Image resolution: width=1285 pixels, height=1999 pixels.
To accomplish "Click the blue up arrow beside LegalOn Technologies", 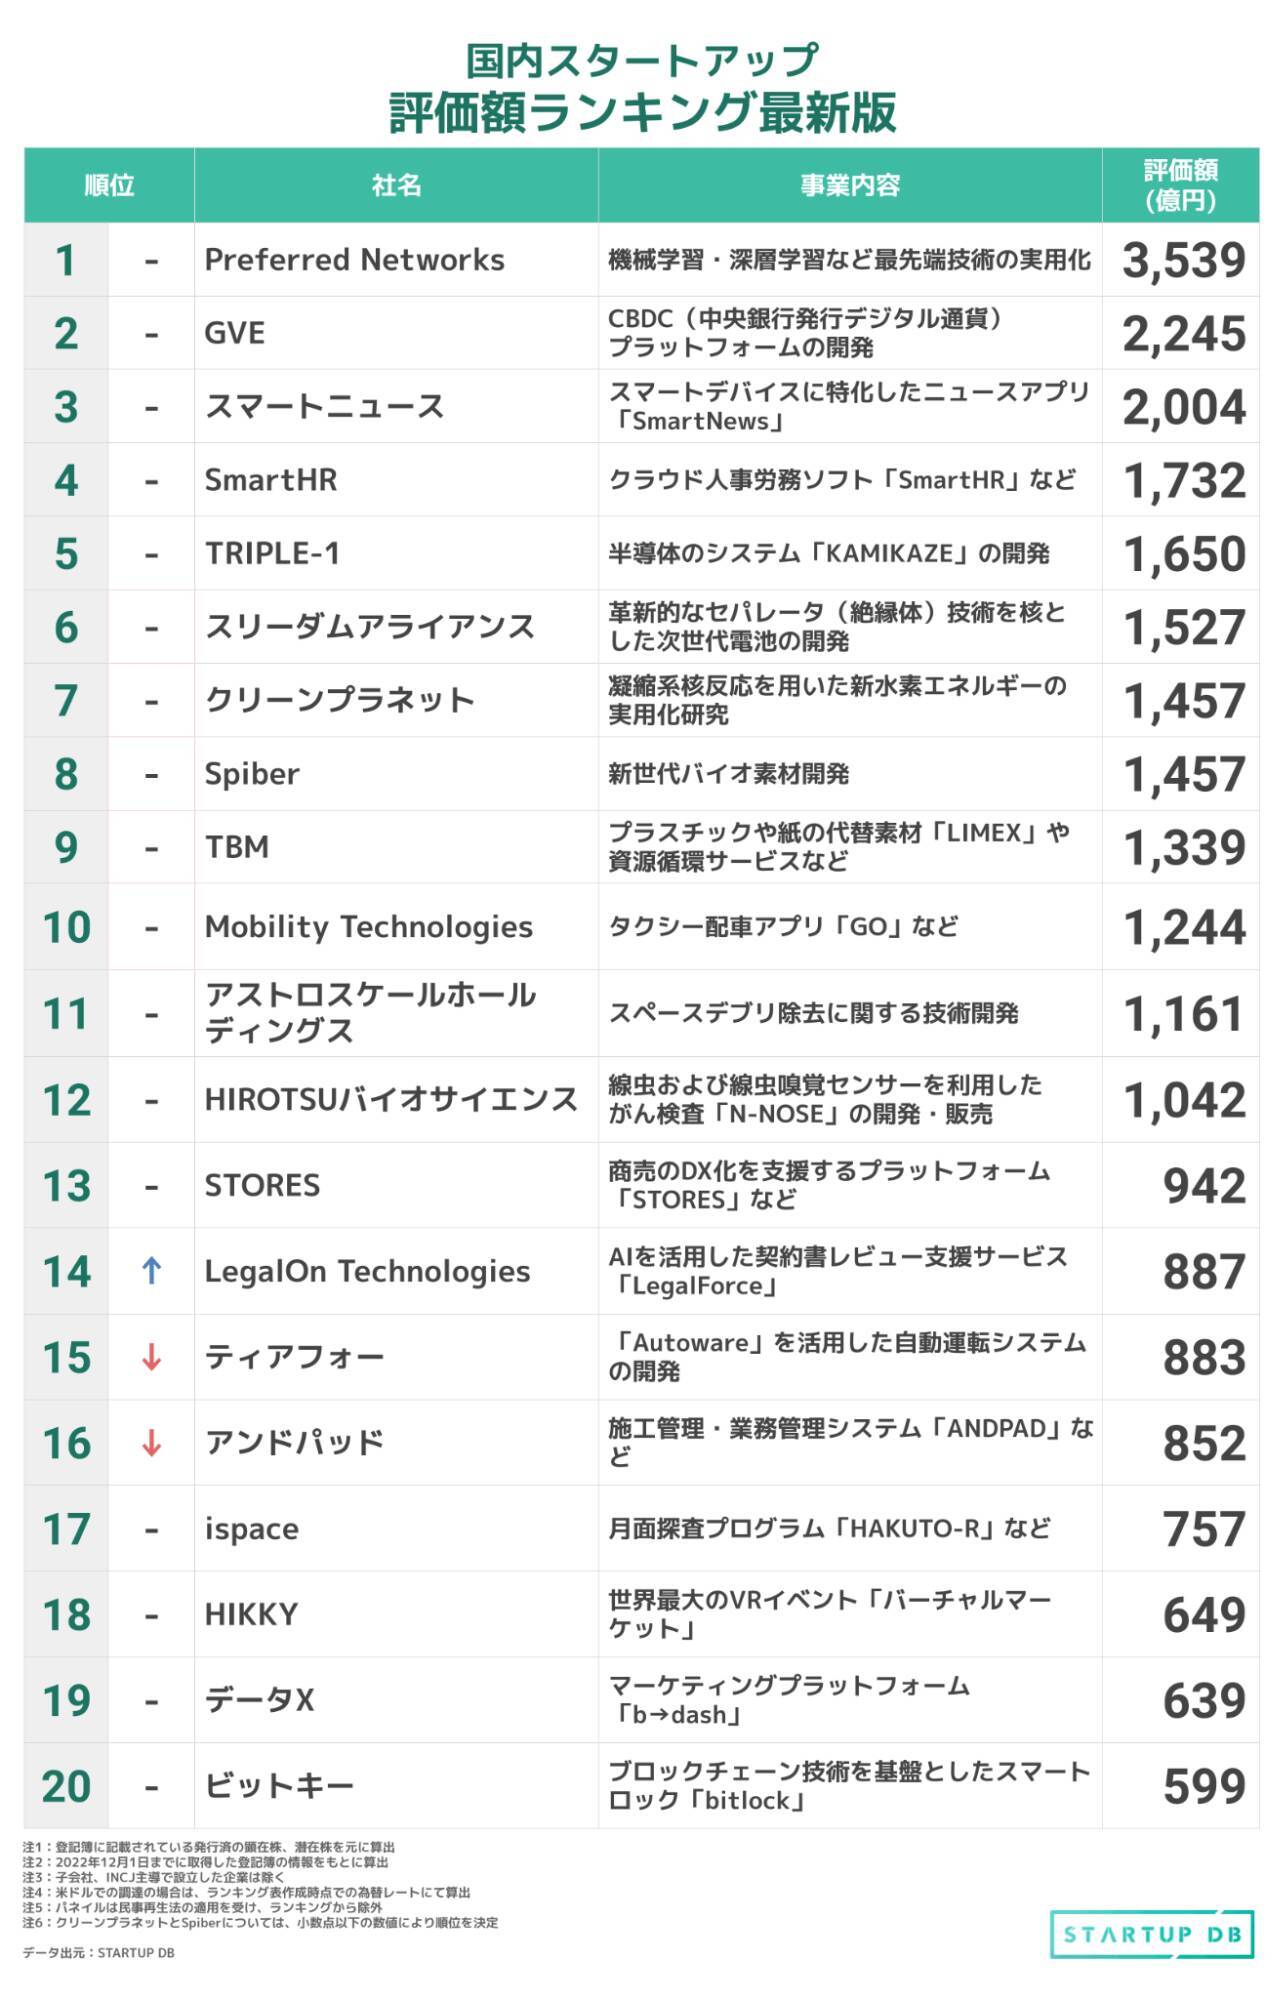I will 152,1271.
